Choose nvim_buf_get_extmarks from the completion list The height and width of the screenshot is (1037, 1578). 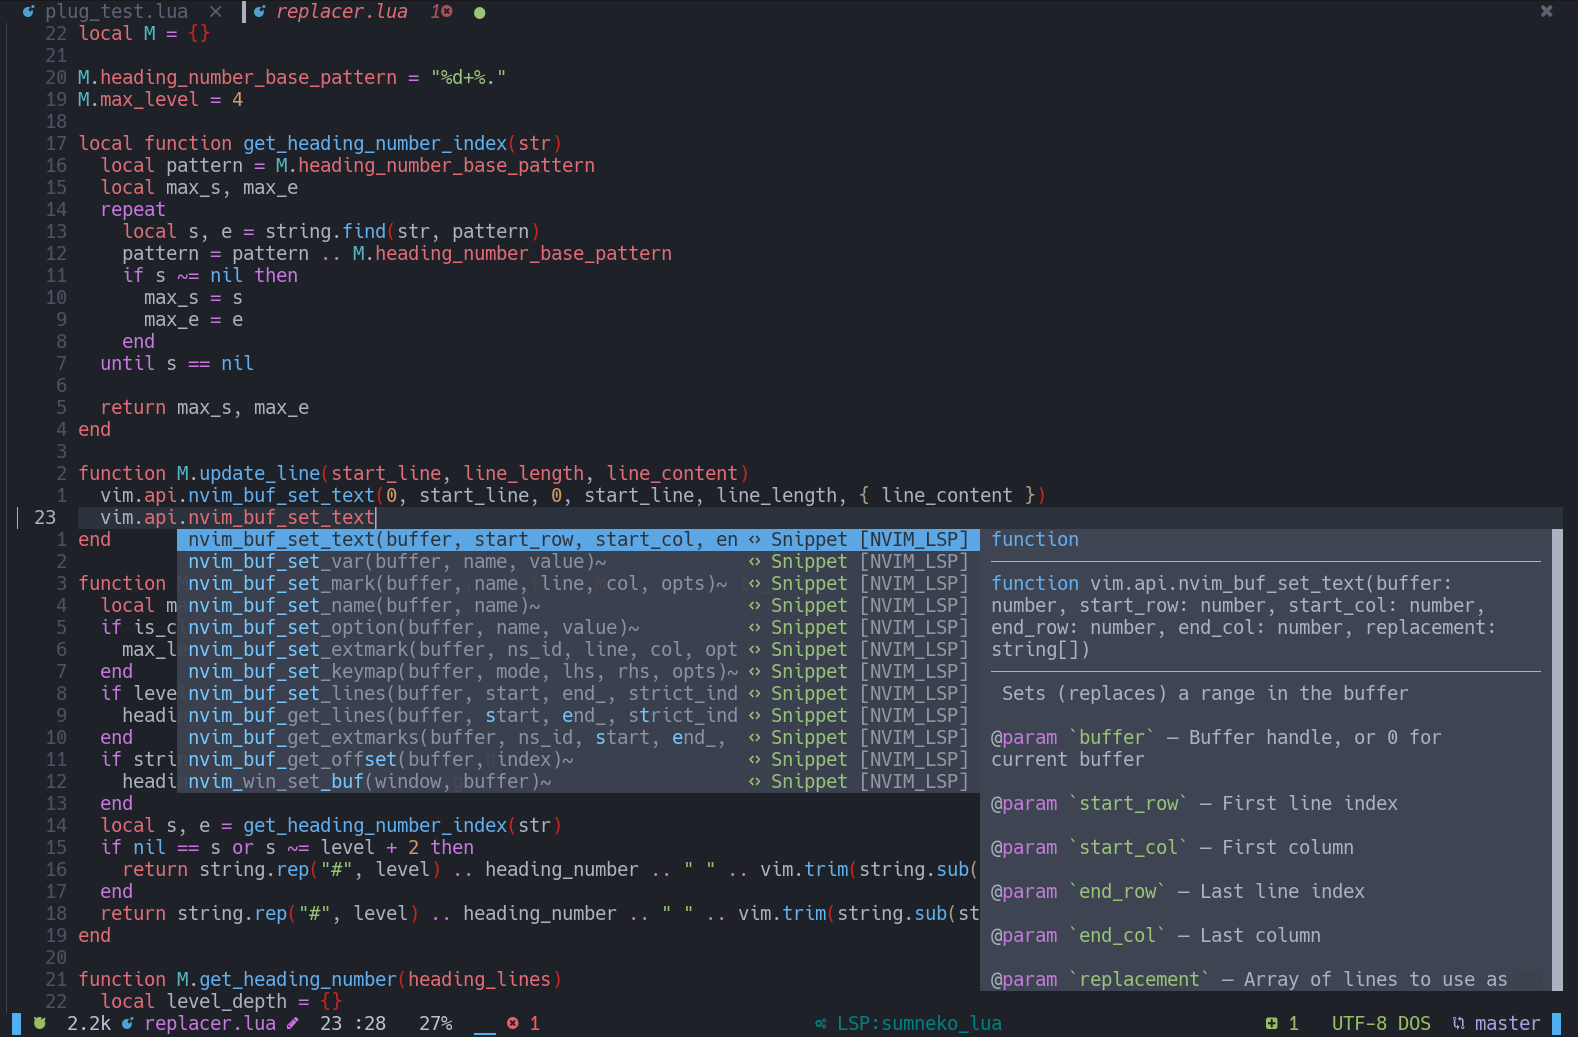(578, 737)
